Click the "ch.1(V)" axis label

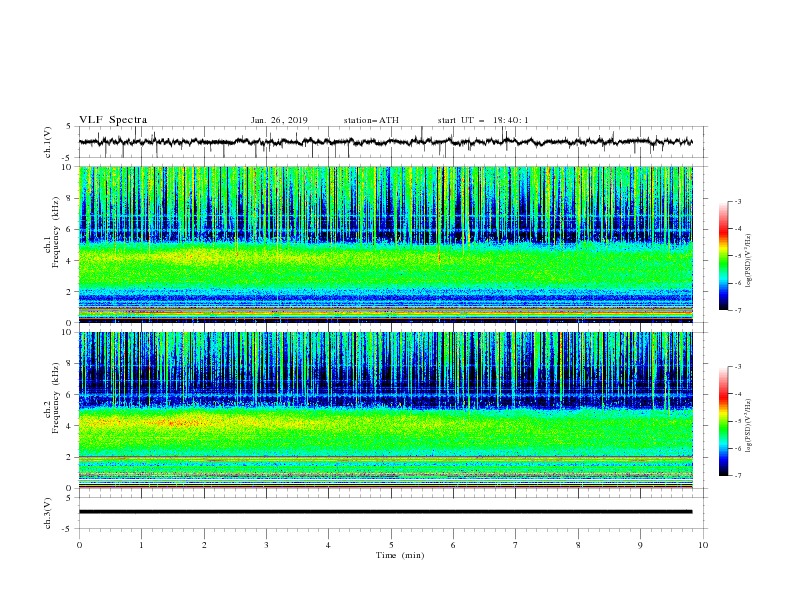48,142
